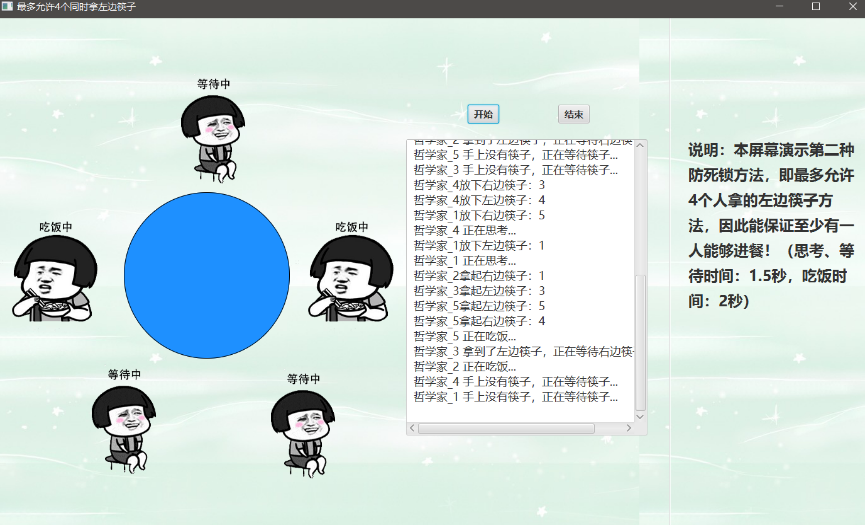Click 吃饭中 label above left philosopher
This screenshot has height=525, width=865.
tap(56, 227)
